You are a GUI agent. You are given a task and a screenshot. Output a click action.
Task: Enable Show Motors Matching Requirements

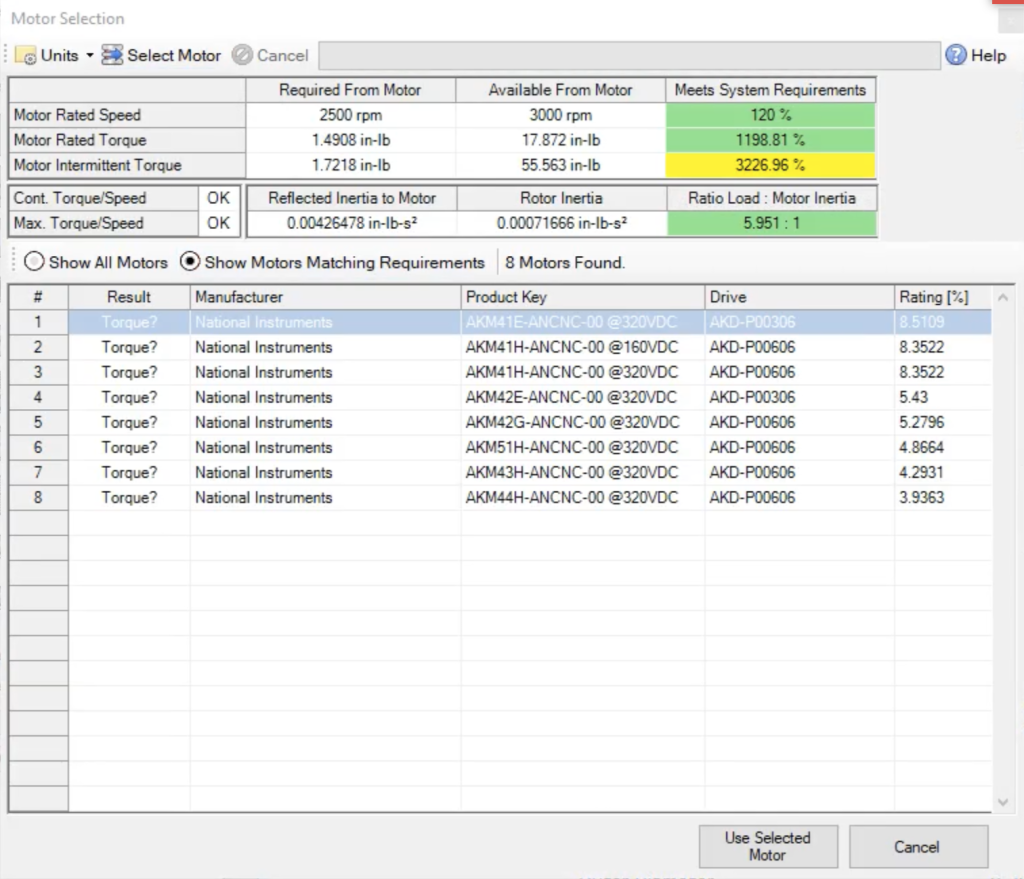click(188, 262)
